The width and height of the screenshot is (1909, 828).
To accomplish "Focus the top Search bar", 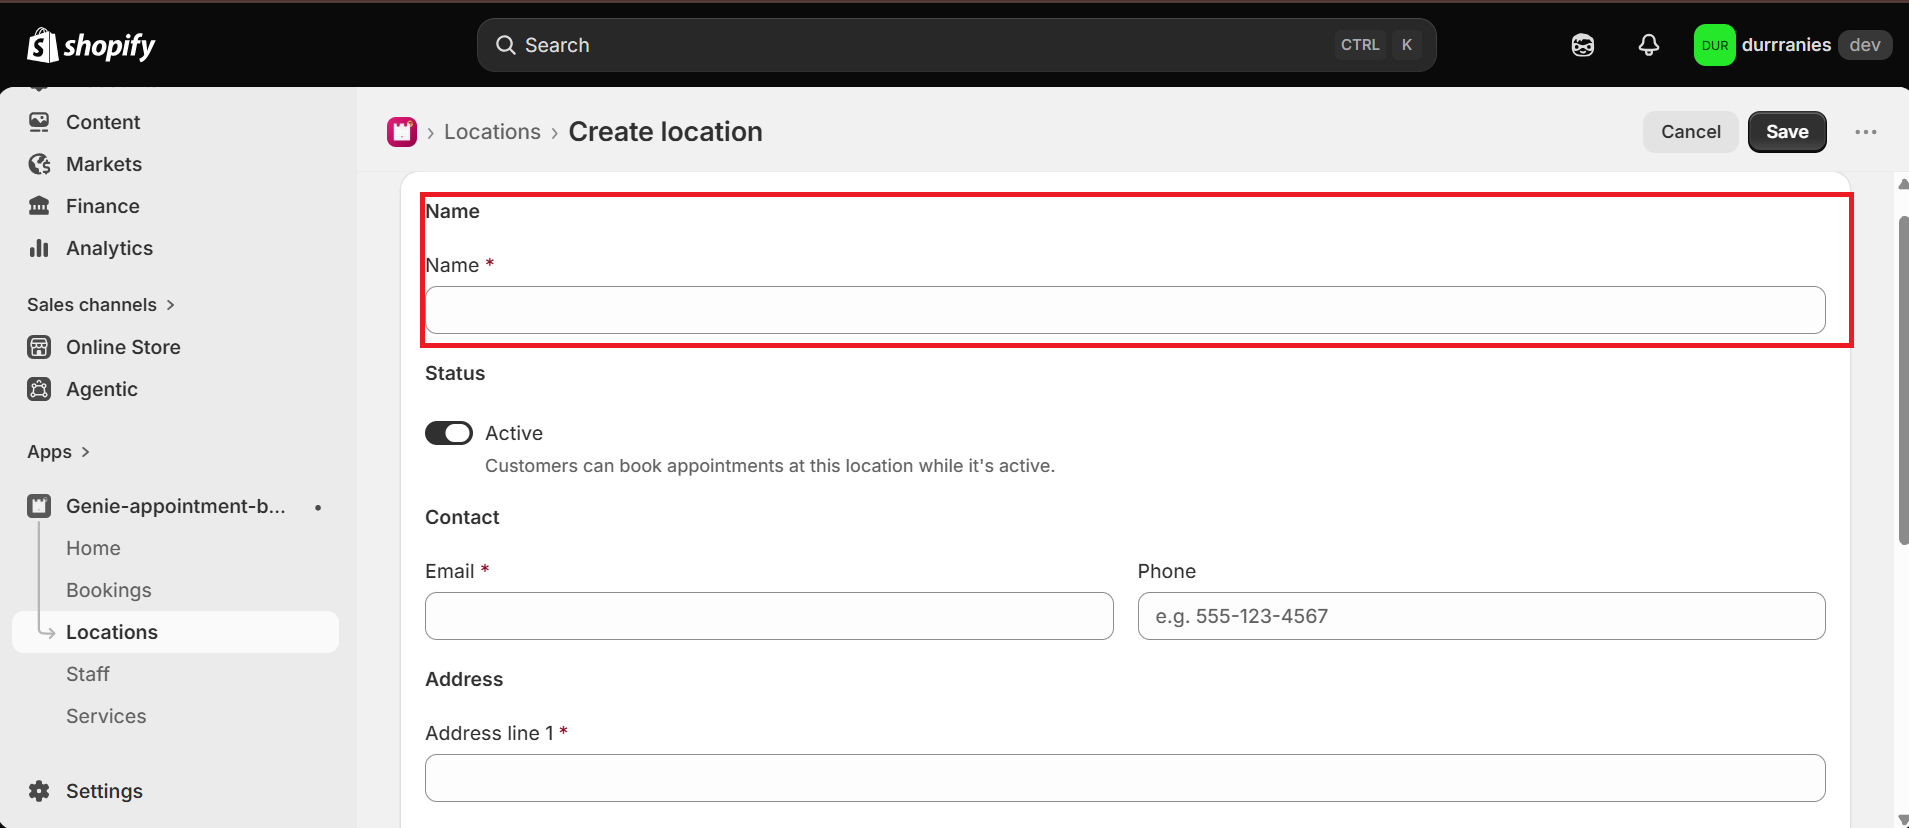I will tap(957, 45).
